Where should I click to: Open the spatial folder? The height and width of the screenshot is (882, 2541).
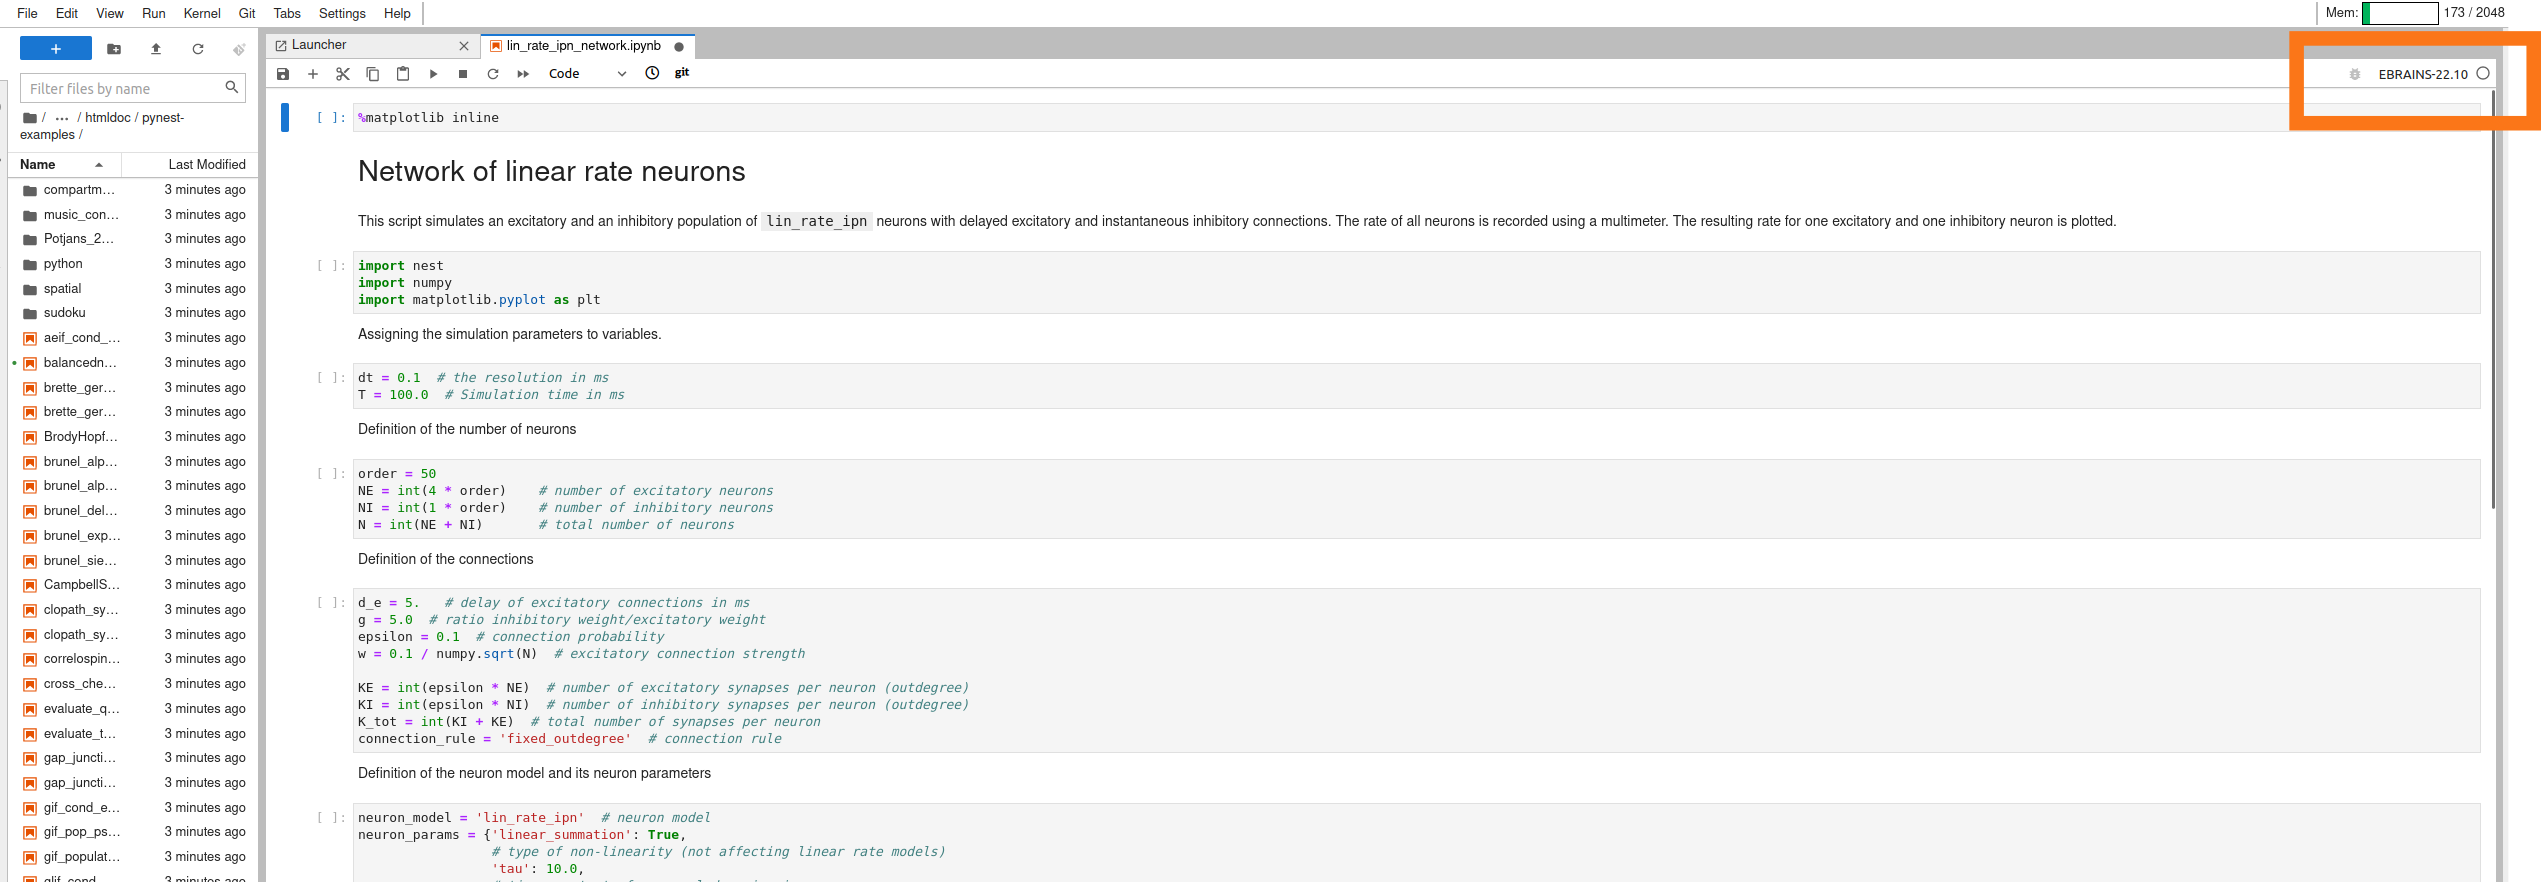point(132,289)
